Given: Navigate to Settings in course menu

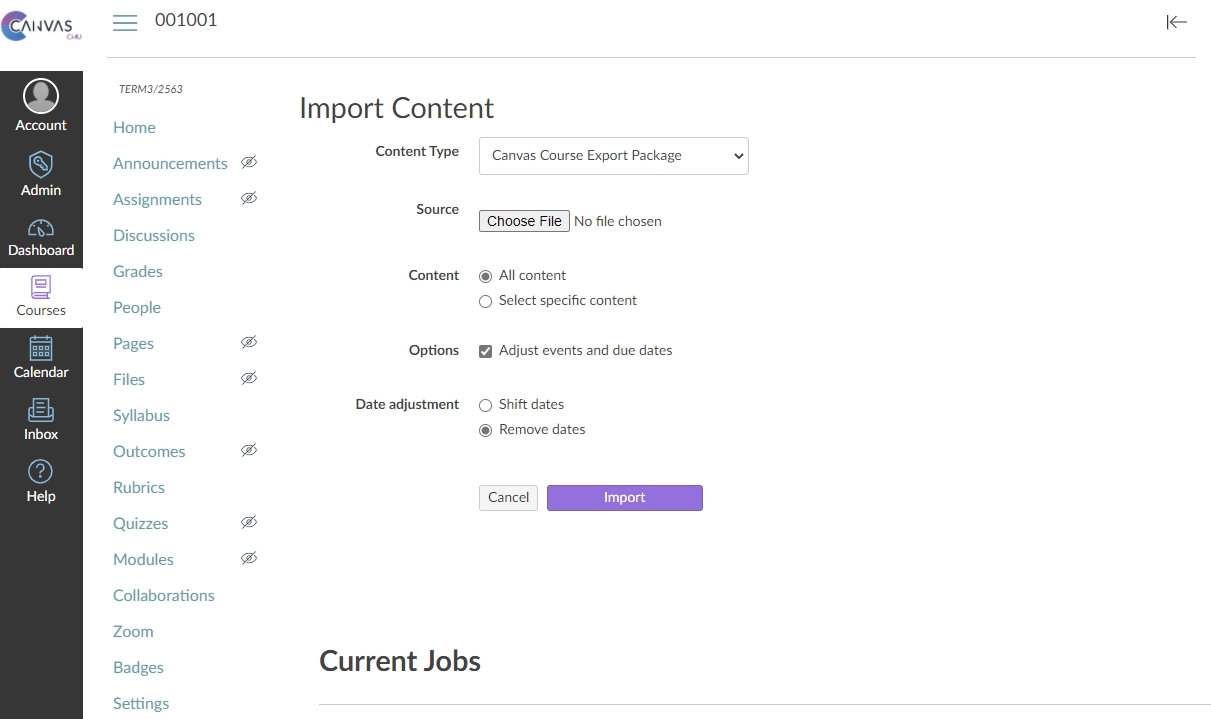Looking at the screenshot, I should 141,704.
